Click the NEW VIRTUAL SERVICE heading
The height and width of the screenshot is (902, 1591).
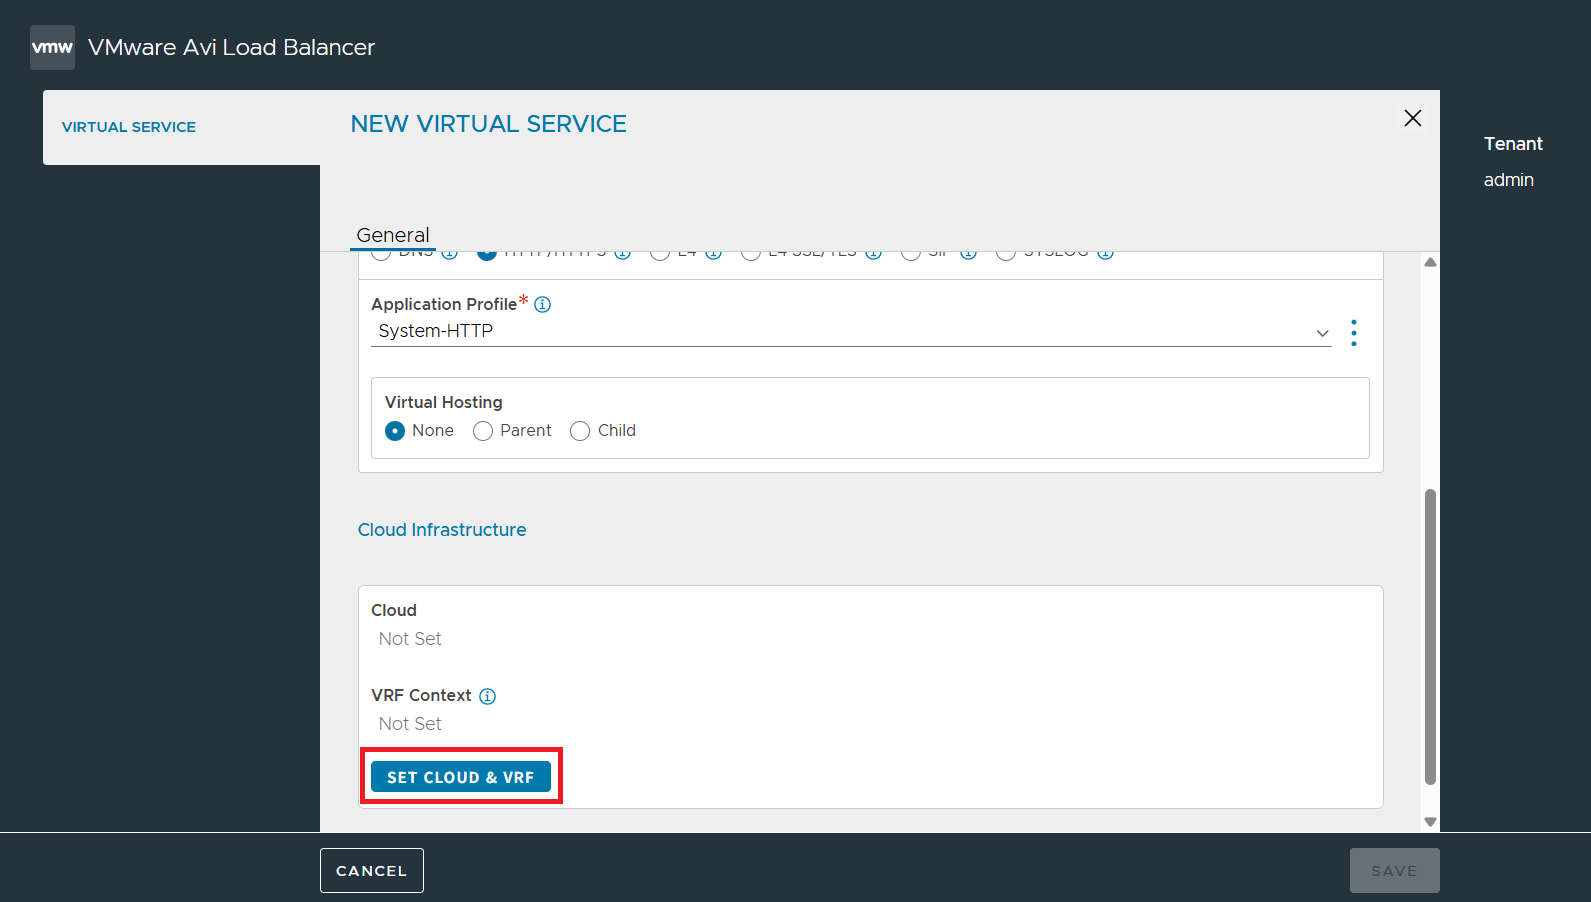[489, 124]
